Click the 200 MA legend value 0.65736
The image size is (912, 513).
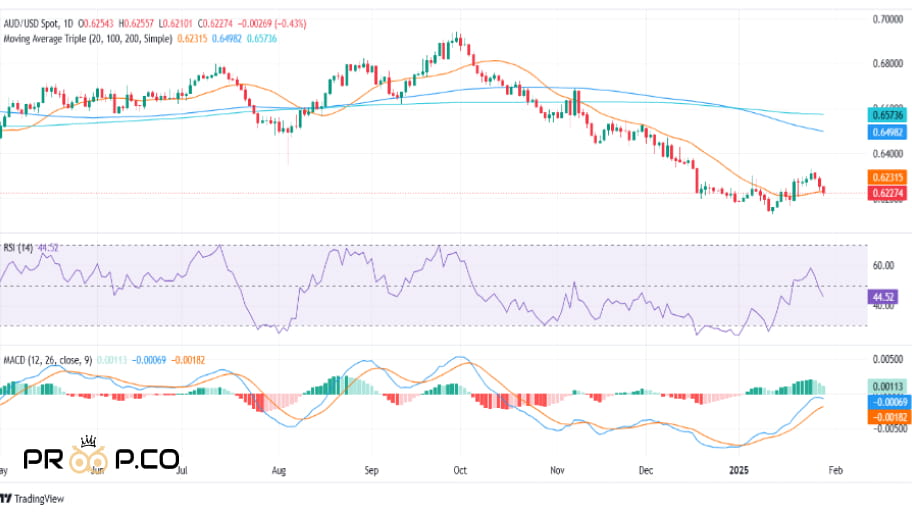(x=262, y=39)
